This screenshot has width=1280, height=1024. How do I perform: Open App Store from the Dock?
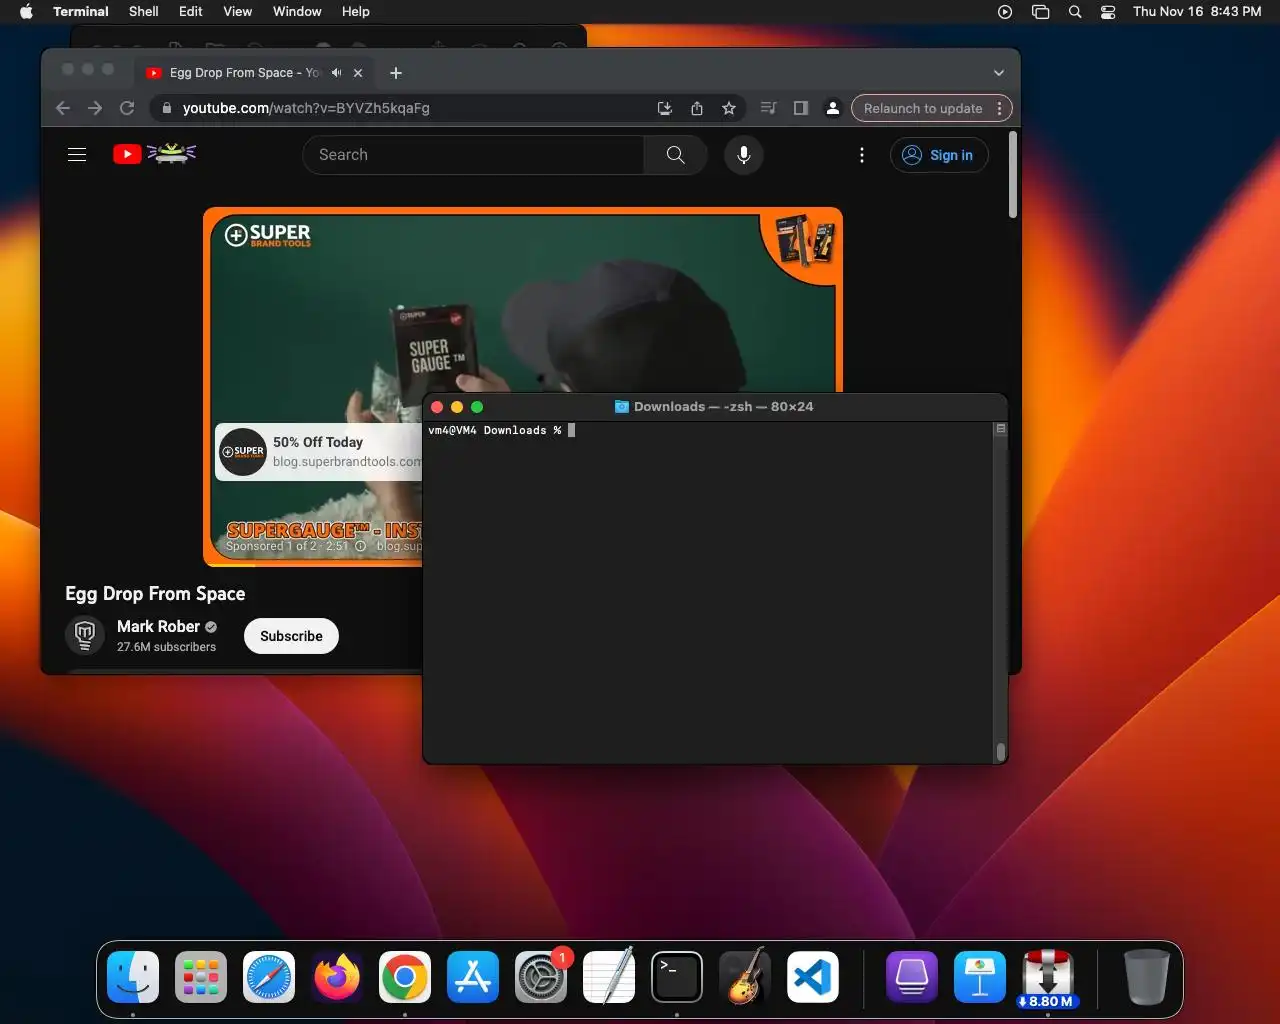tap(473, 977)
